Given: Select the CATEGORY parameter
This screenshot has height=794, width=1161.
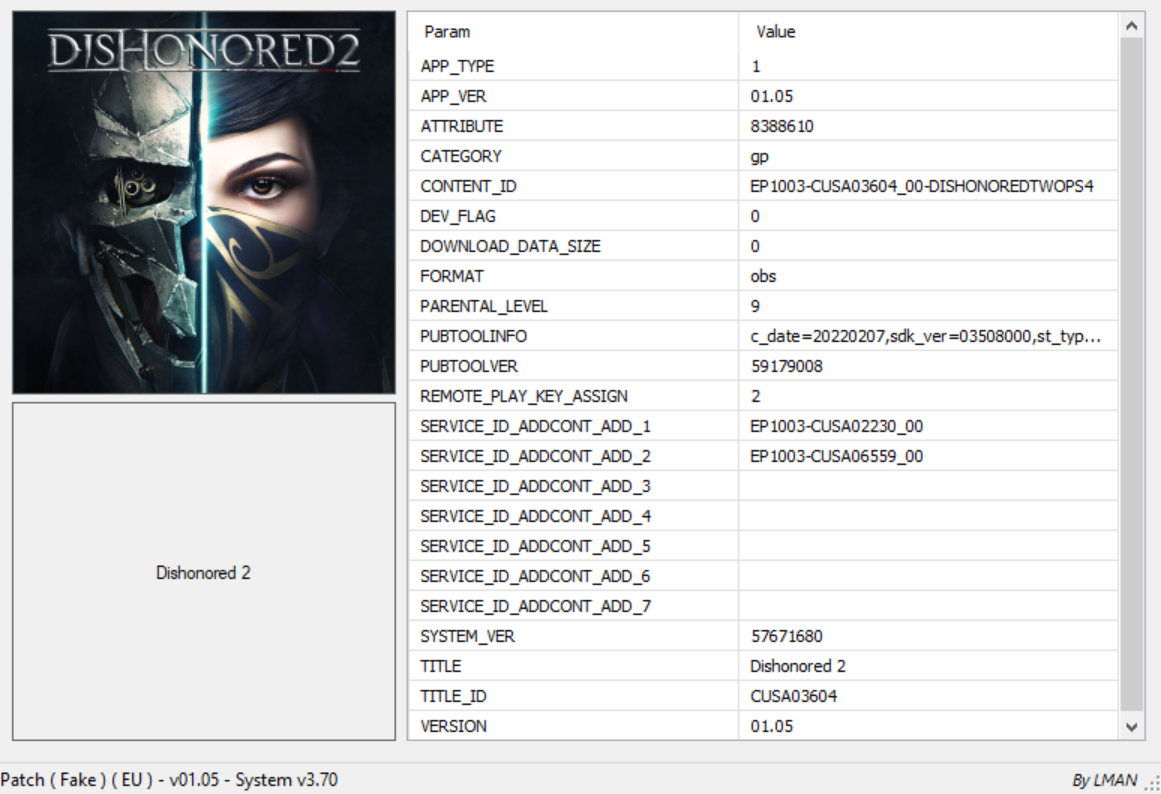Looking at the screenshot, I should (461, 156).
